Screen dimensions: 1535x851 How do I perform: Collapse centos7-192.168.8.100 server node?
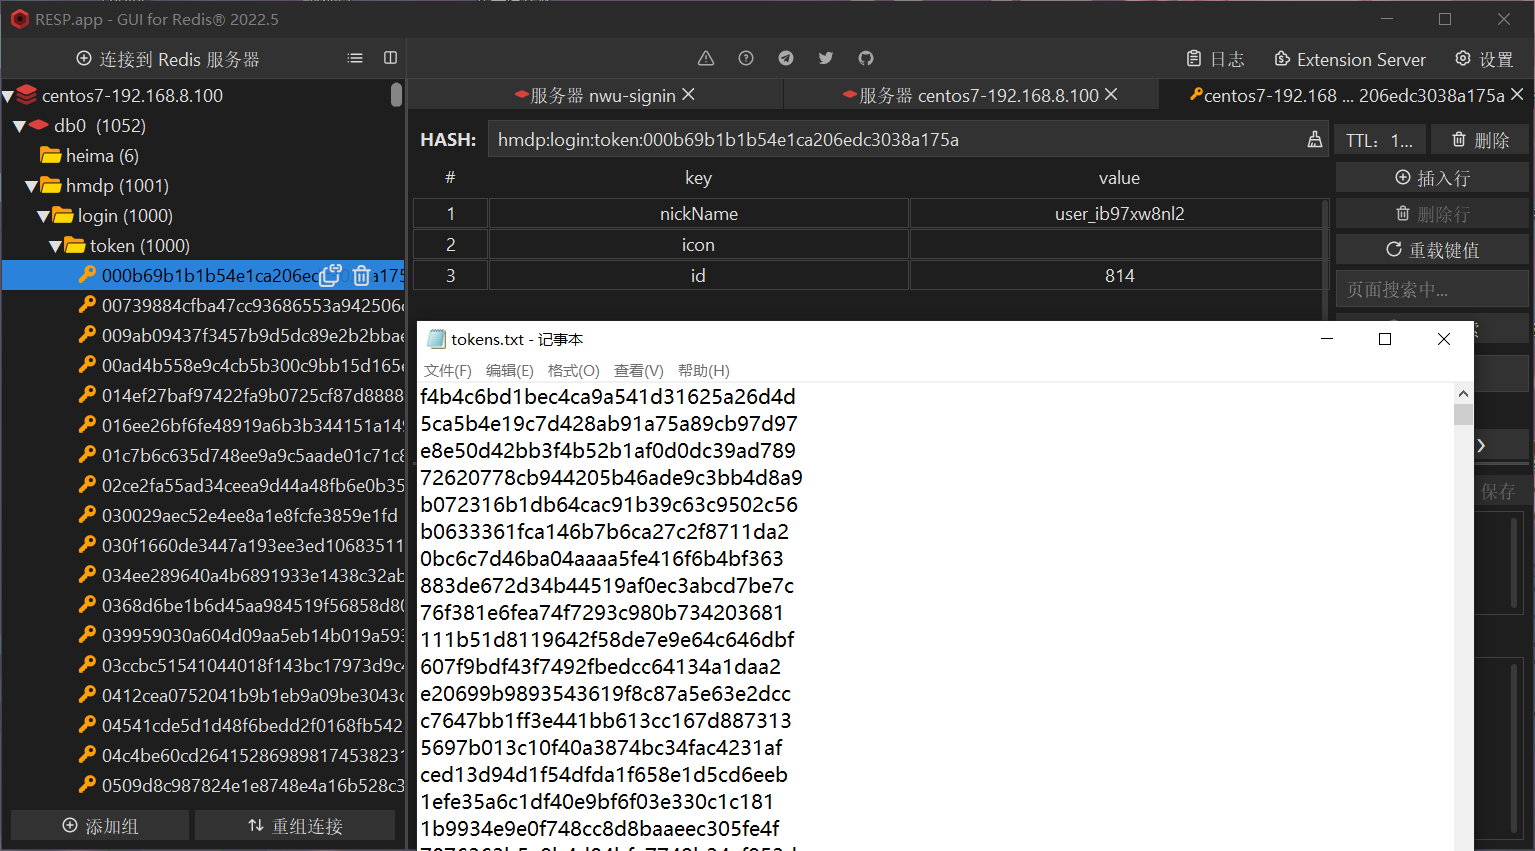point(8,96)
